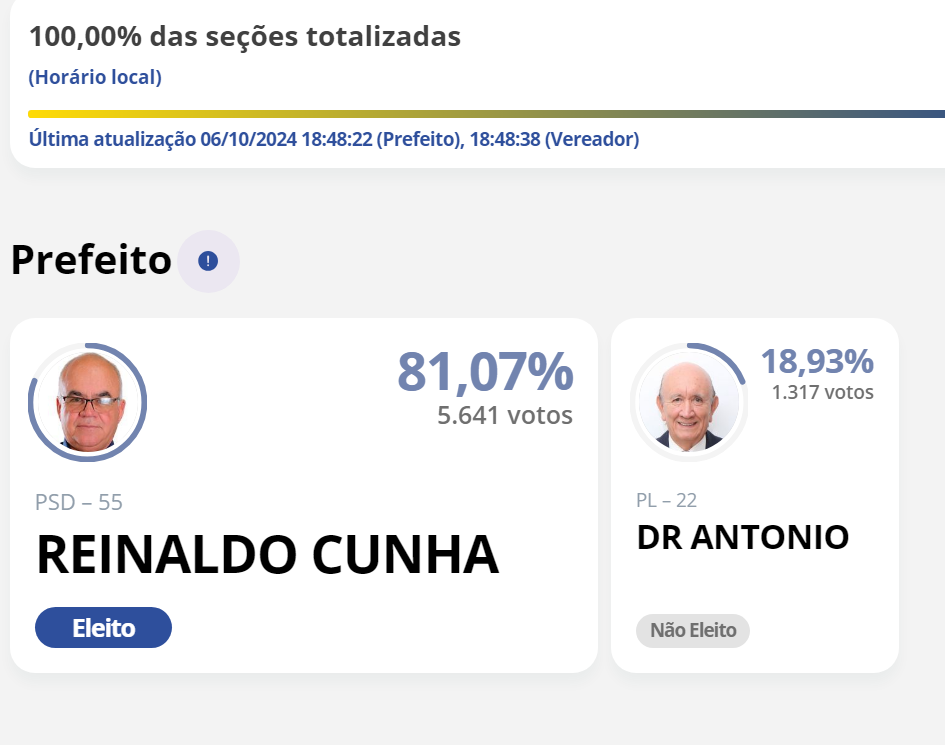Viewport: 945px width, 745px height.
Task: Click the Última atualização timestamp line
Action: 333,139
